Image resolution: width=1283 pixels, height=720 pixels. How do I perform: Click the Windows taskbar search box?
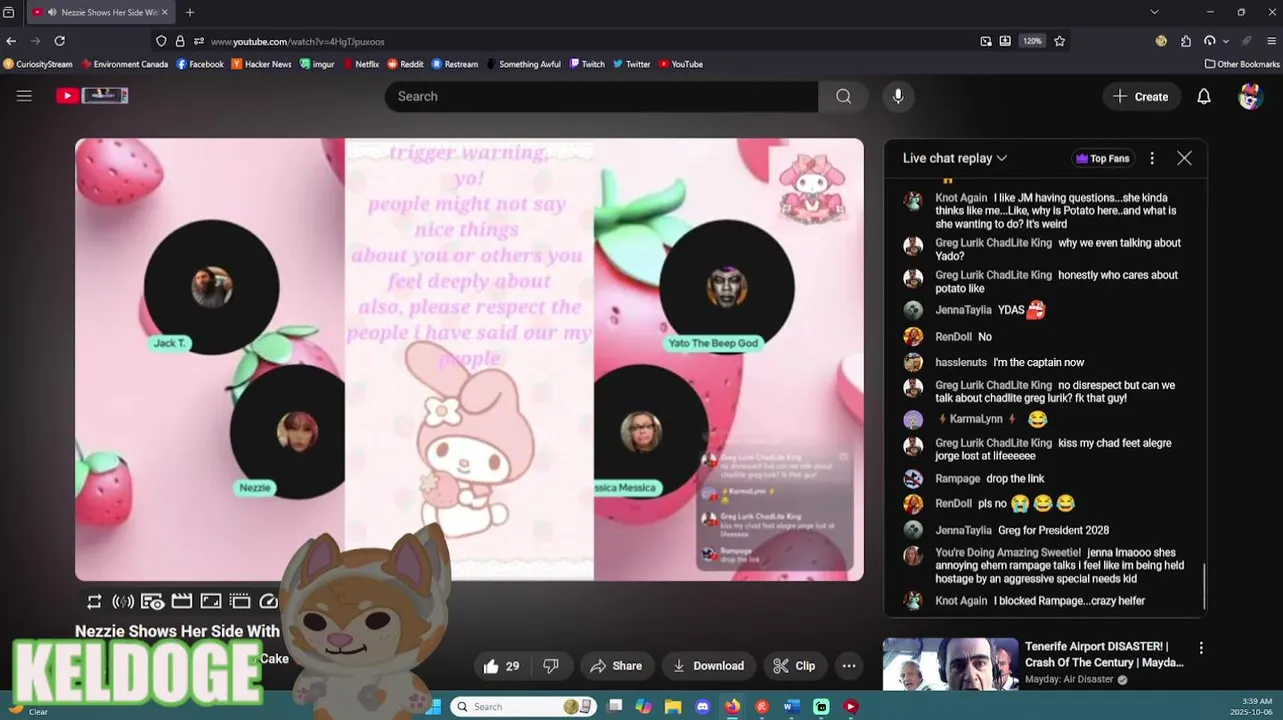(523, 706)
